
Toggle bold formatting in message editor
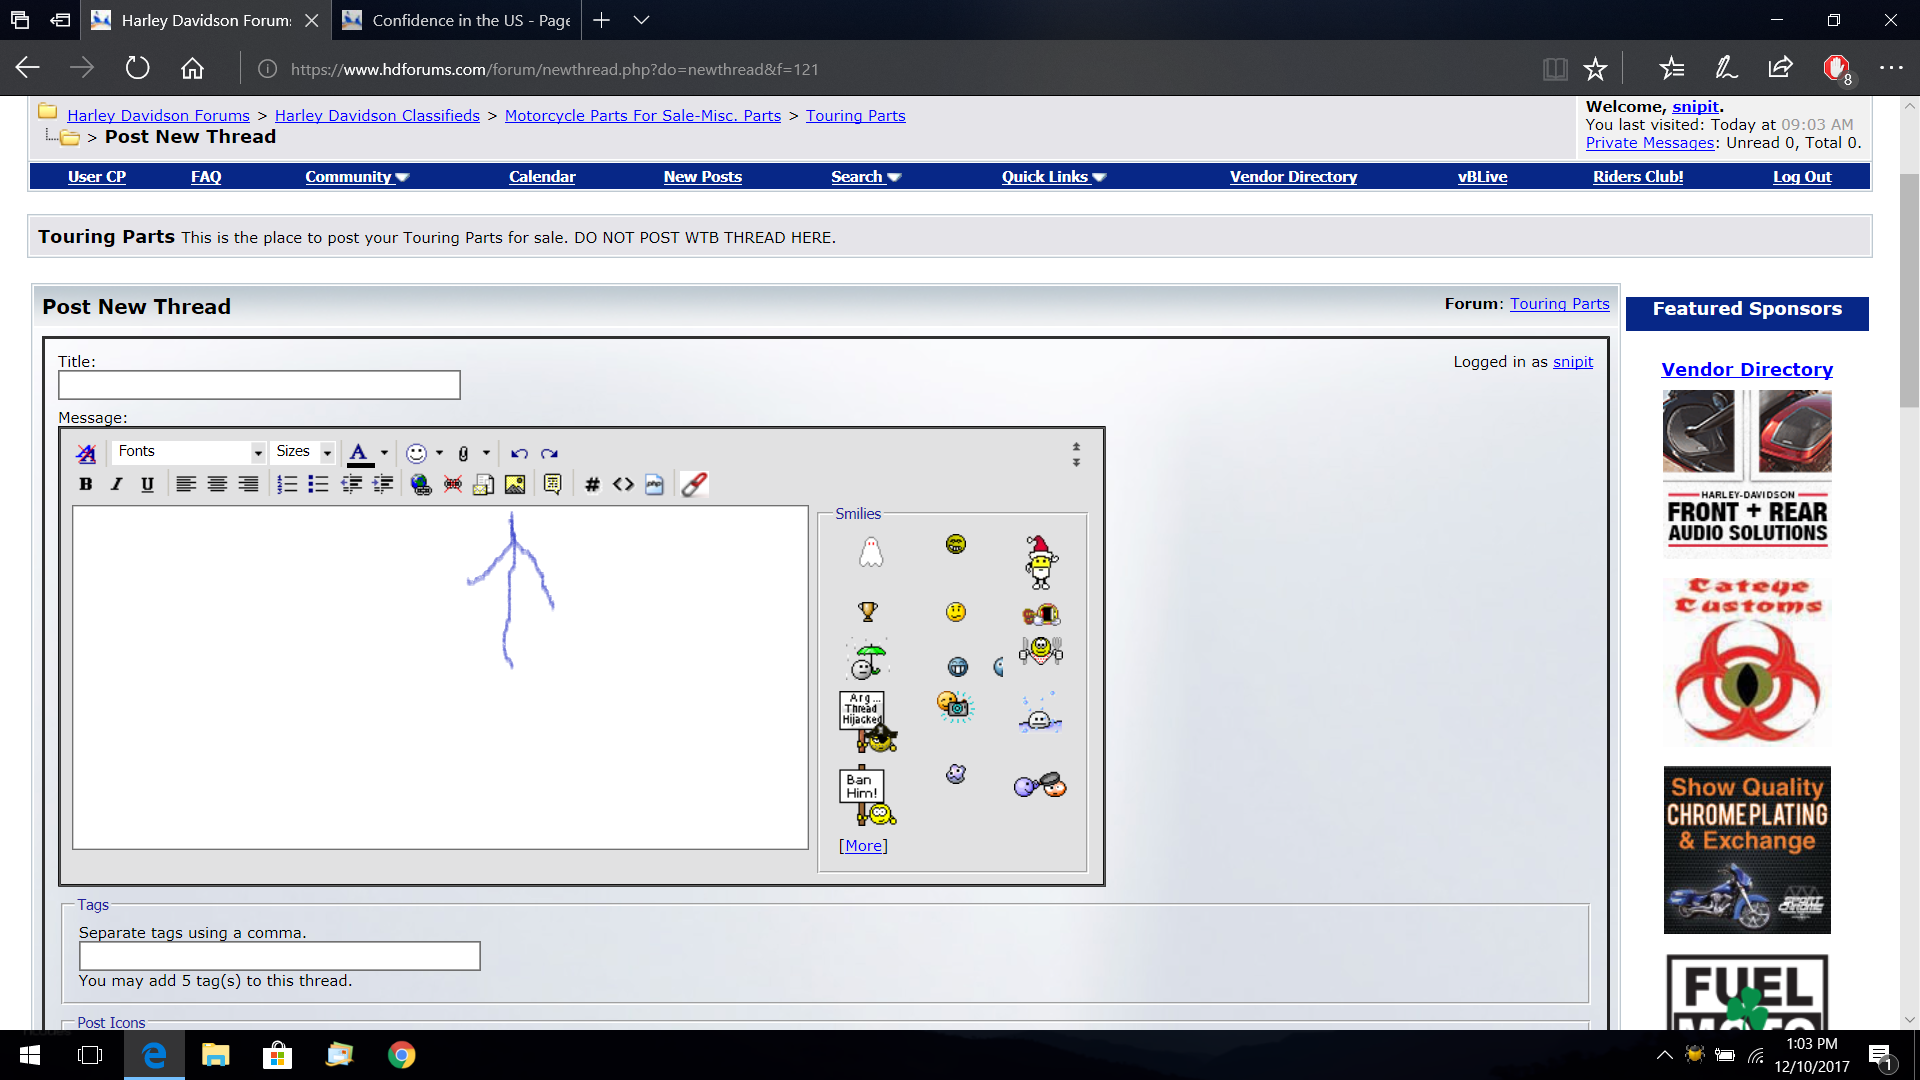pos(86,485)
